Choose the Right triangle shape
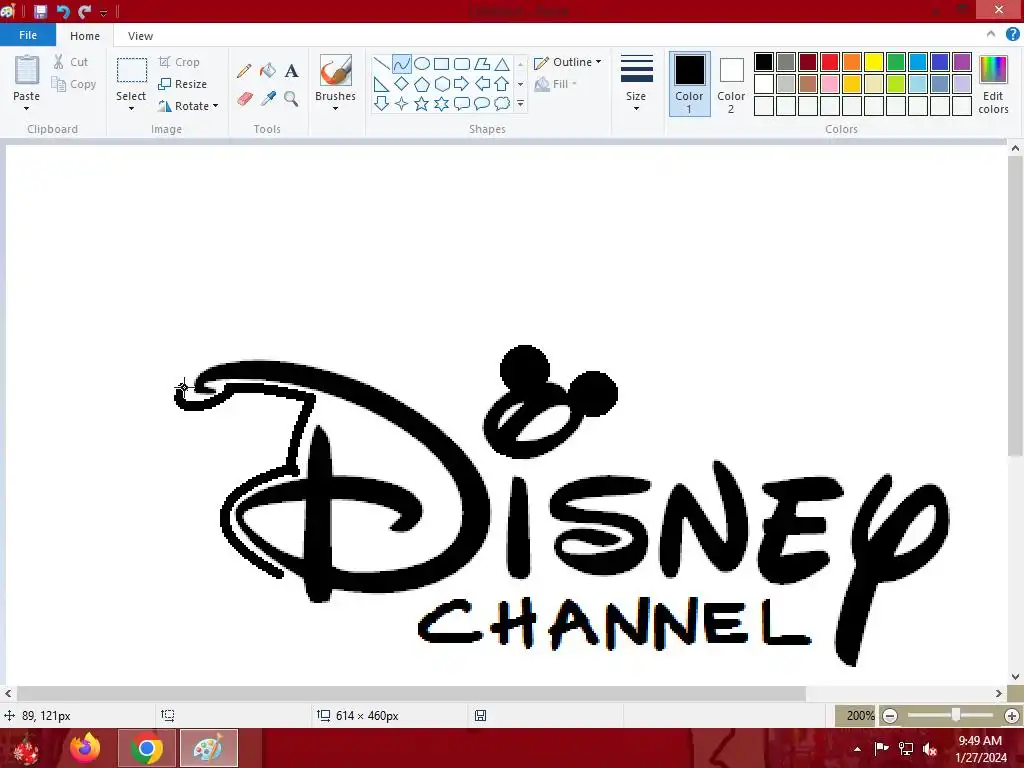The width and height of the screenshot is (1024, 768). pyautogui.click(x=381, y=84)
